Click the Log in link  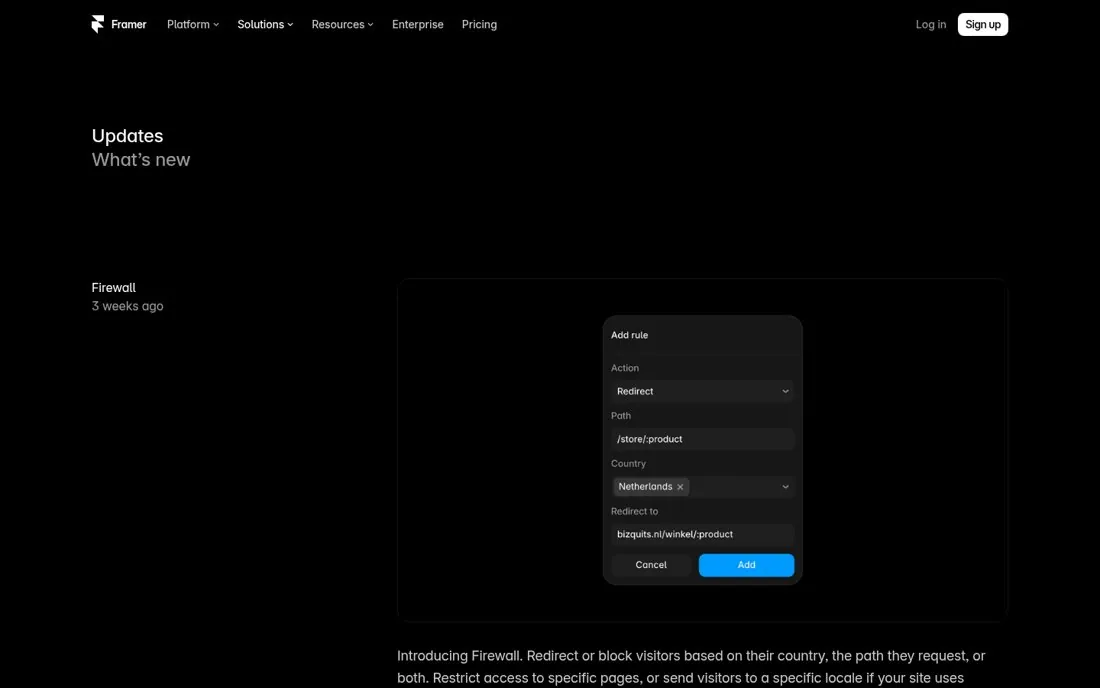point(930,25)
